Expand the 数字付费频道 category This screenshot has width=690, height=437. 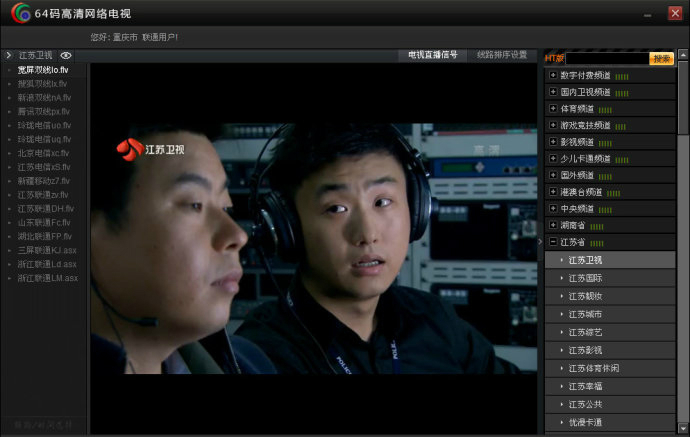[x=553, y=75]
